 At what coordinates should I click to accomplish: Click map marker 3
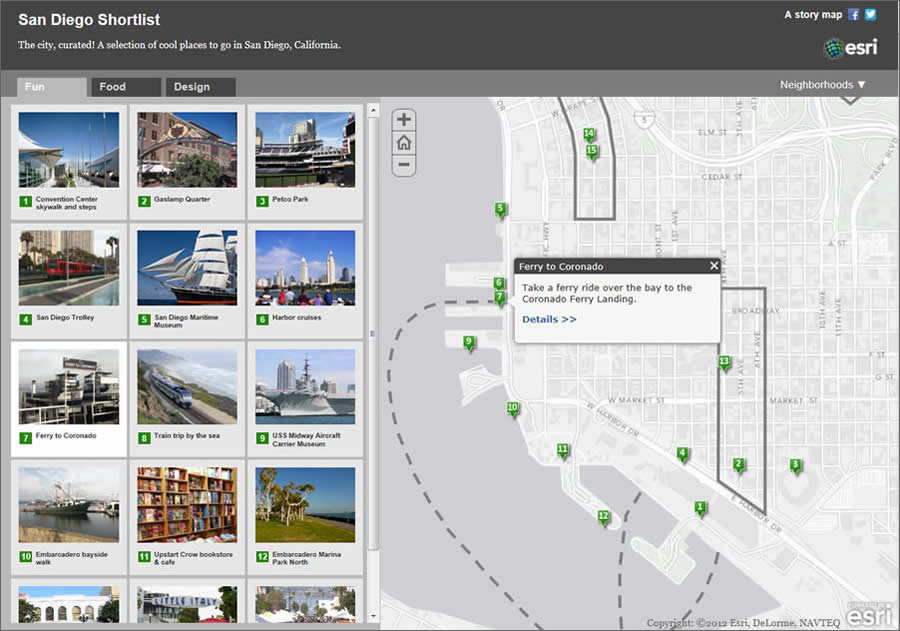(x=795, y=466)
